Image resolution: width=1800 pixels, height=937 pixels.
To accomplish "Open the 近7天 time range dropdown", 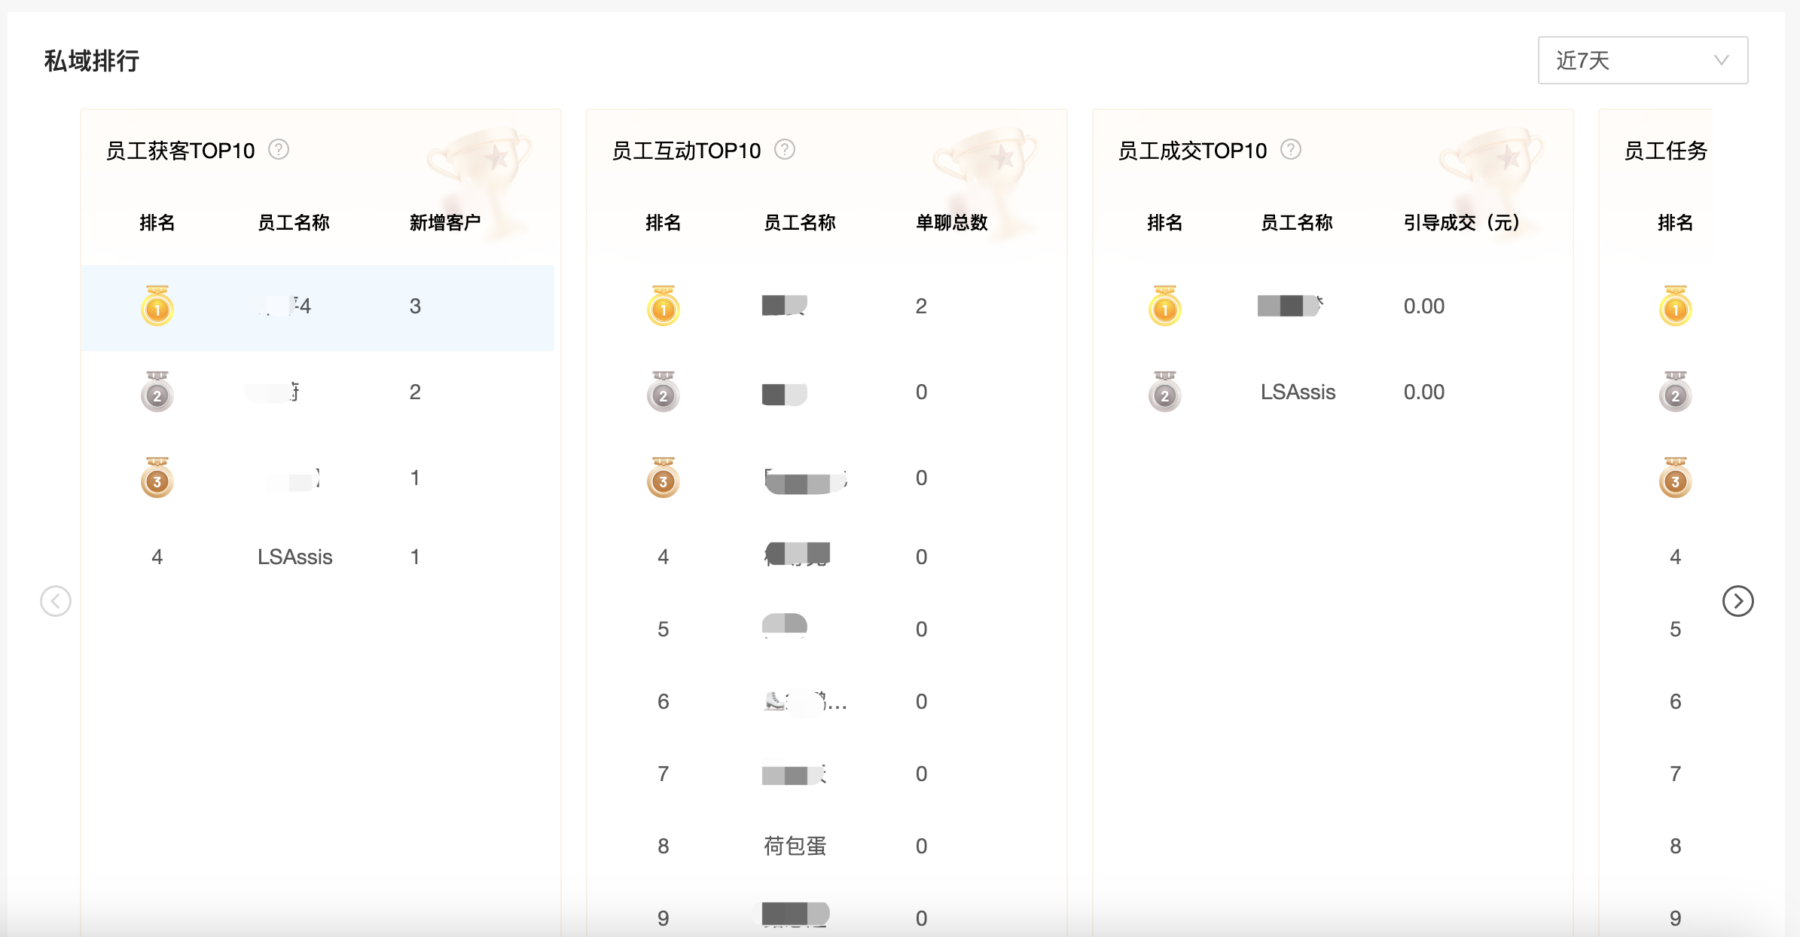I will tap(1642, 60).
